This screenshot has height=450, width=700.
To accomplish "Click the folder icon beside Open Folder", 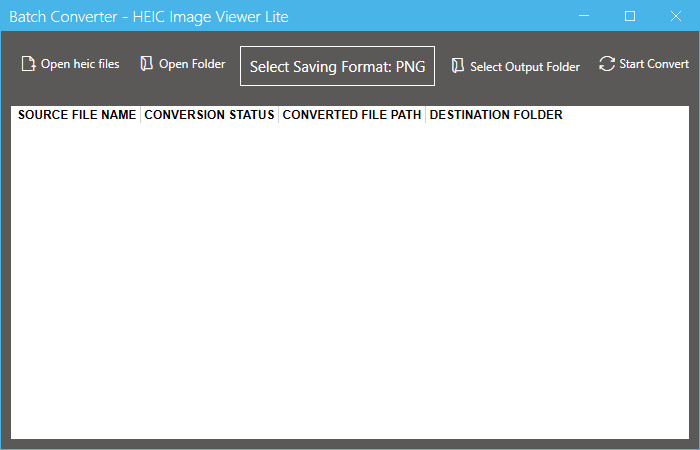I will [147, 65].
